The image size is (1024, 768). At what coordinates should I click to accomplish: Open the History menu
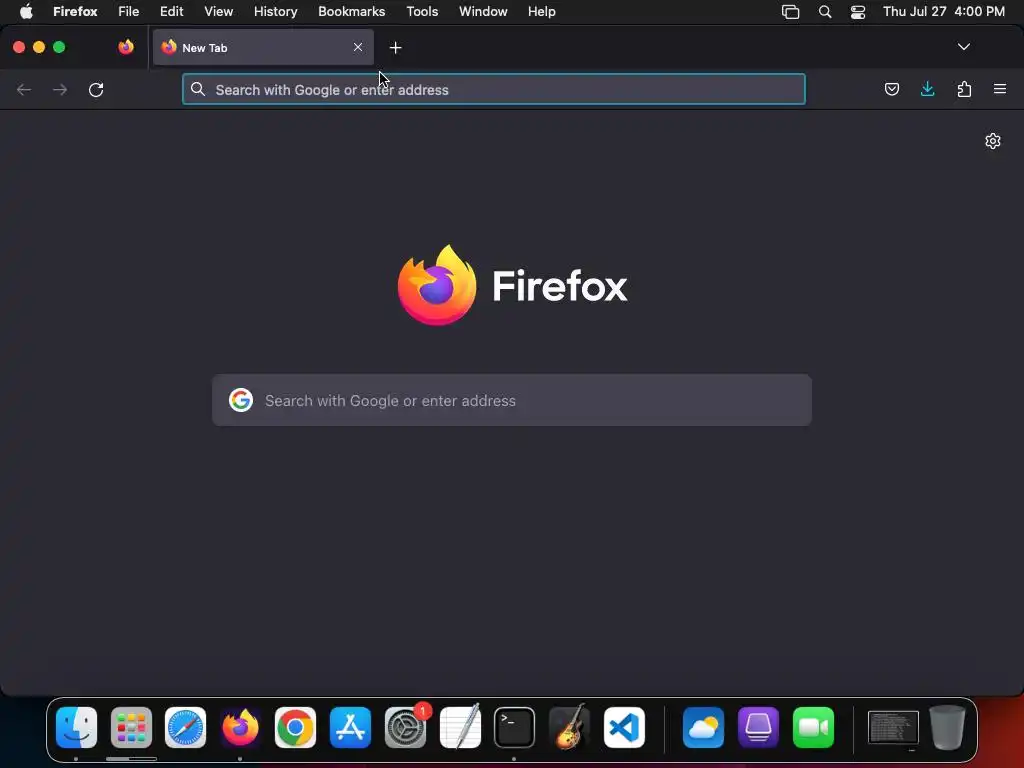276,11
